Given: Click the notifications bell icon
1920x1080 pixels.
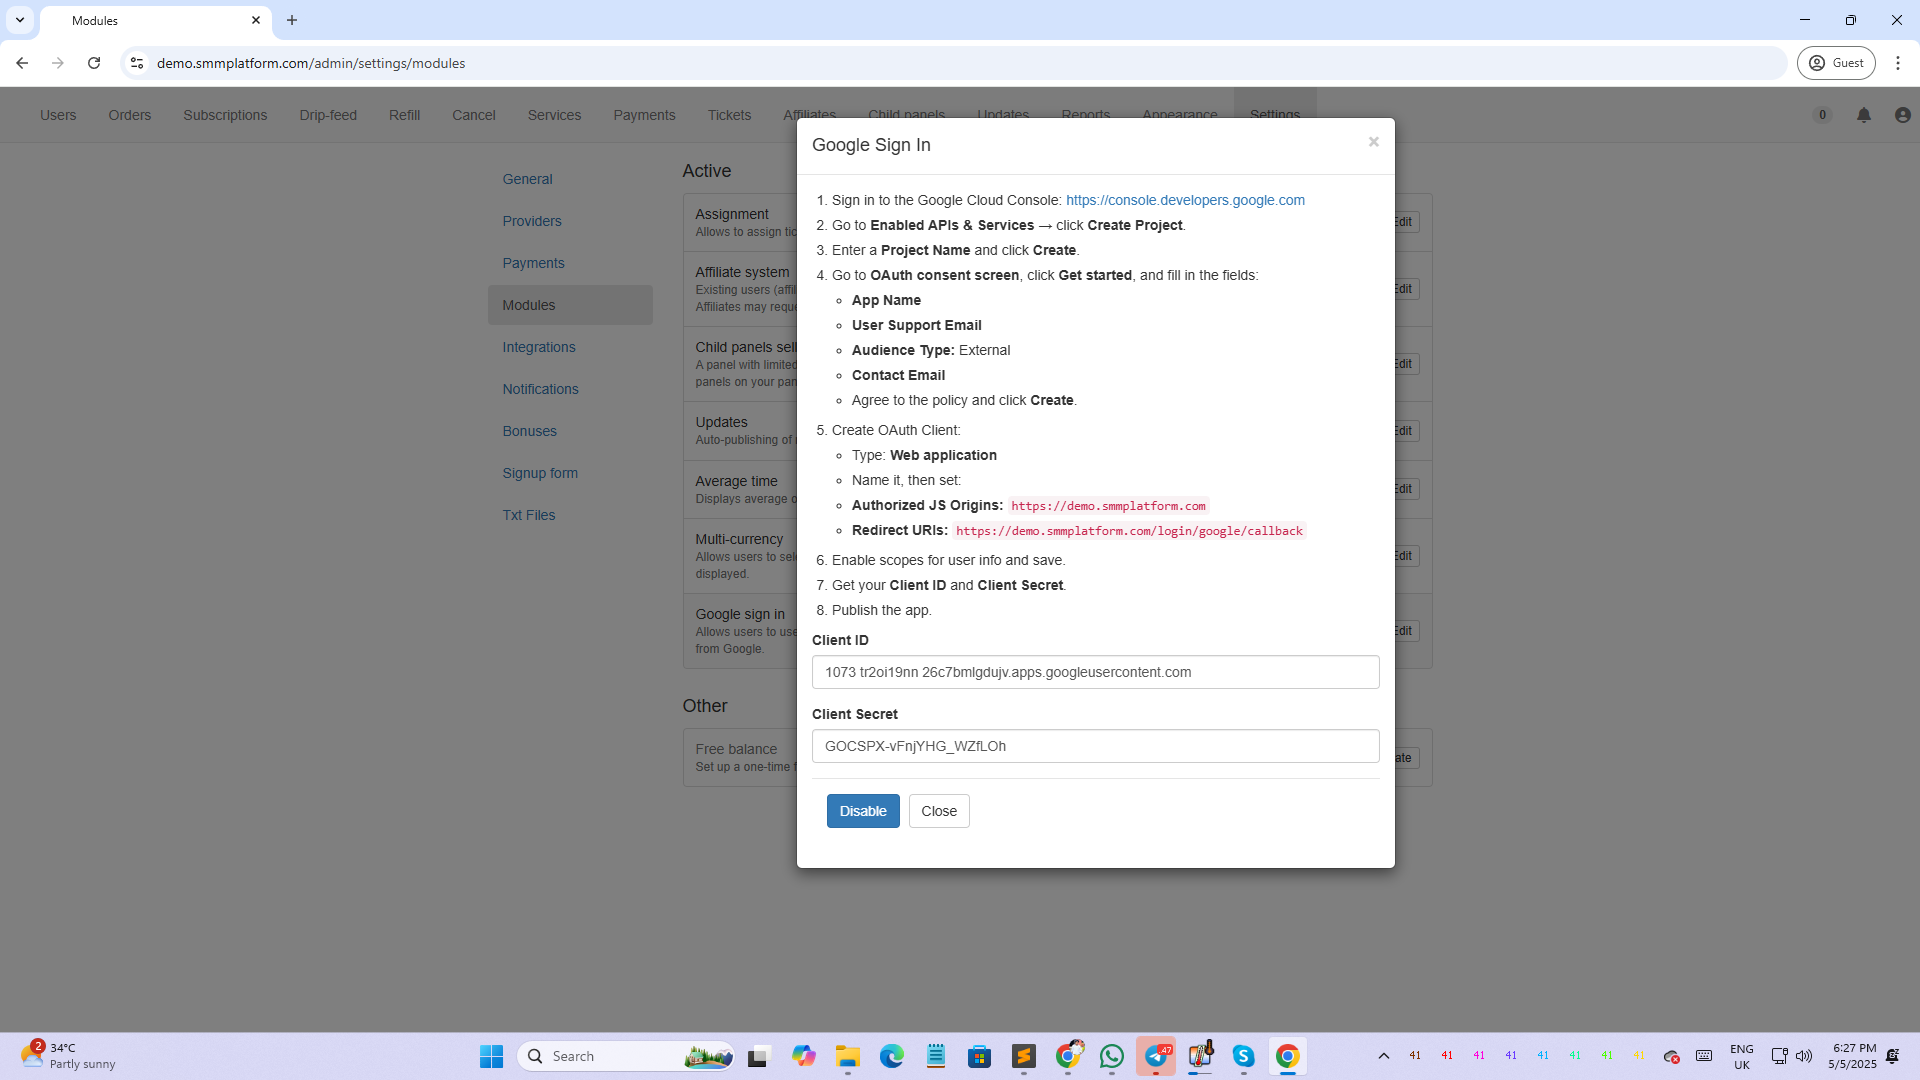Looking at the screenshot, I should click(1863, 115).
